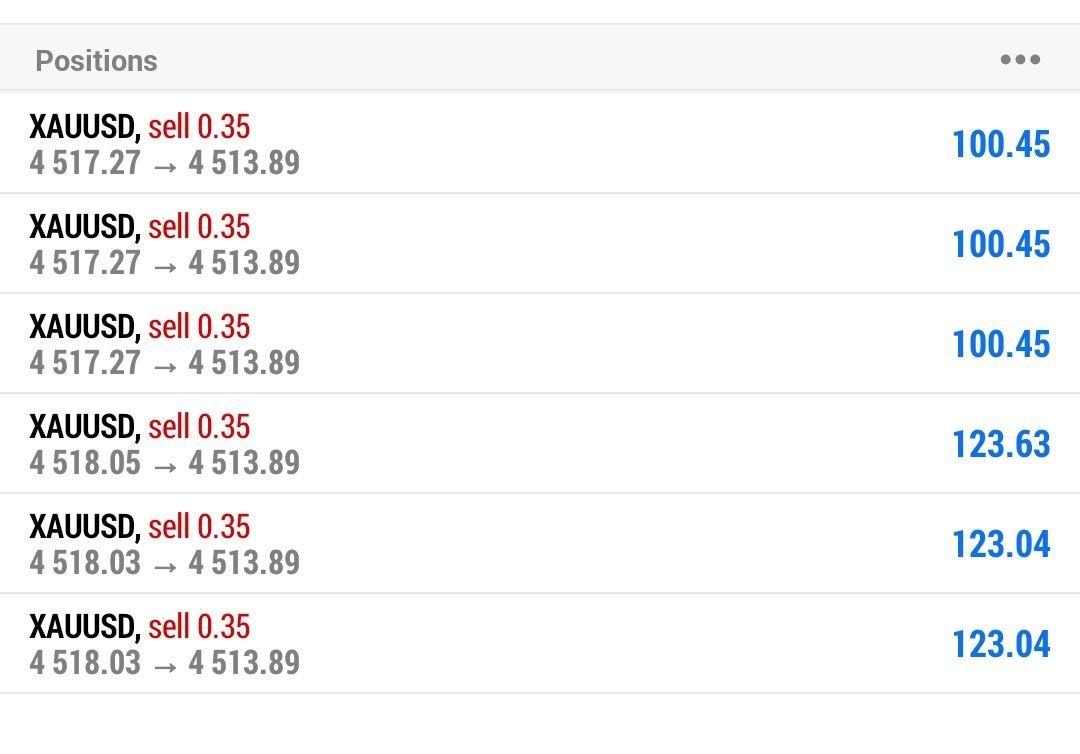Click the XAUUSD symbol in the second row
Screen dimensions: 1080x754
pos(84,227)
